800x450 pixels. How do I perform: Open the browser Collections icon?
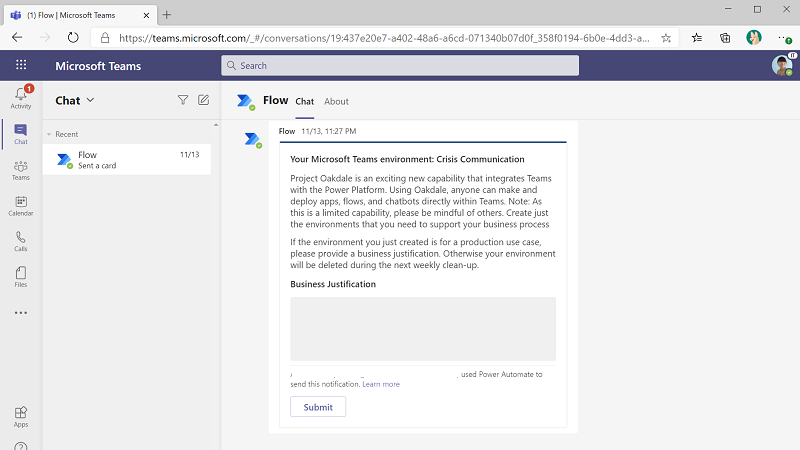tap(725, 38)
